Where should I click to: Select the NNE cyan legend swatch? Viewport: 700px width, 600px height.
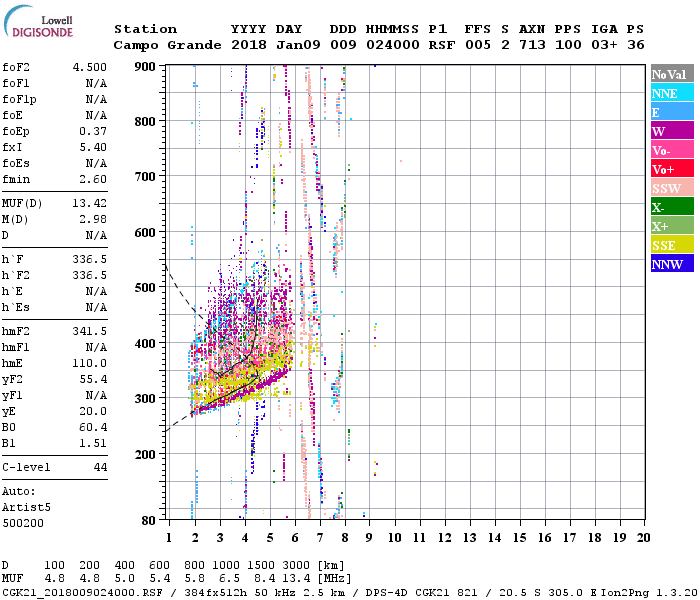click(672, 93)
